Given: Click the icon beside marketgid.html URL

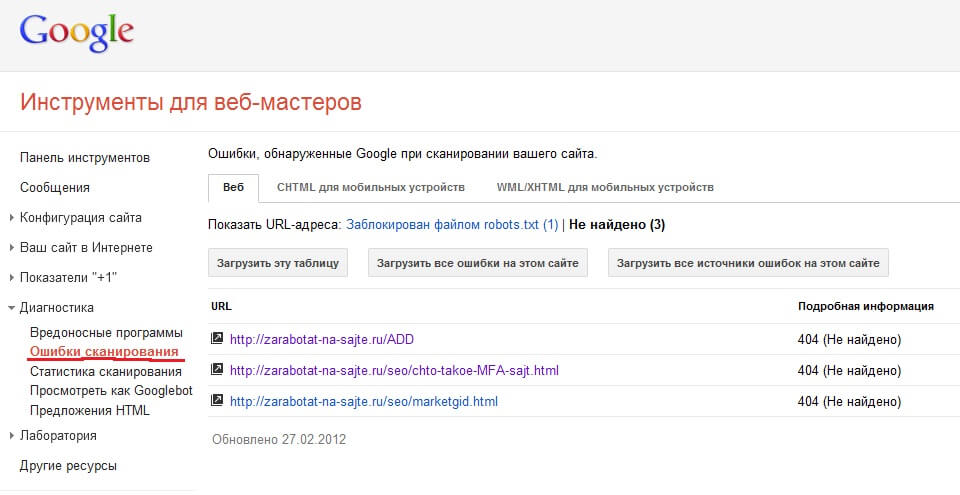Looking at the screenshot, I should tap(217, 401).
